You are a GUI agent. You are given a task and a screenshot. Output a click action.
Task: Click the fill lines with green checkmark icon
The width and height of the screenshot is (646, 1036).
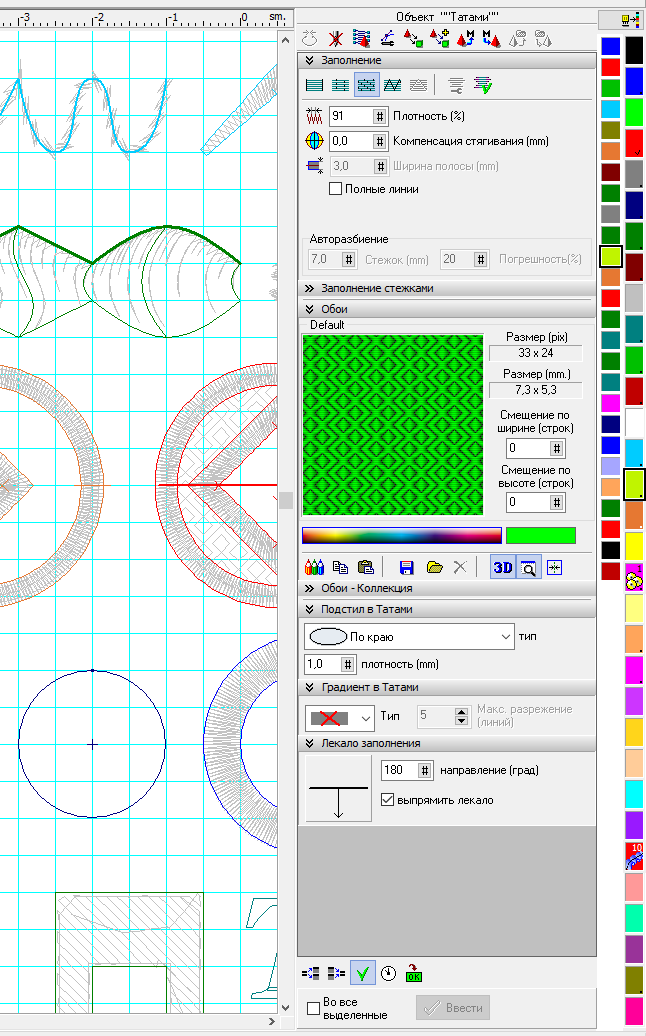pos(483,85)
